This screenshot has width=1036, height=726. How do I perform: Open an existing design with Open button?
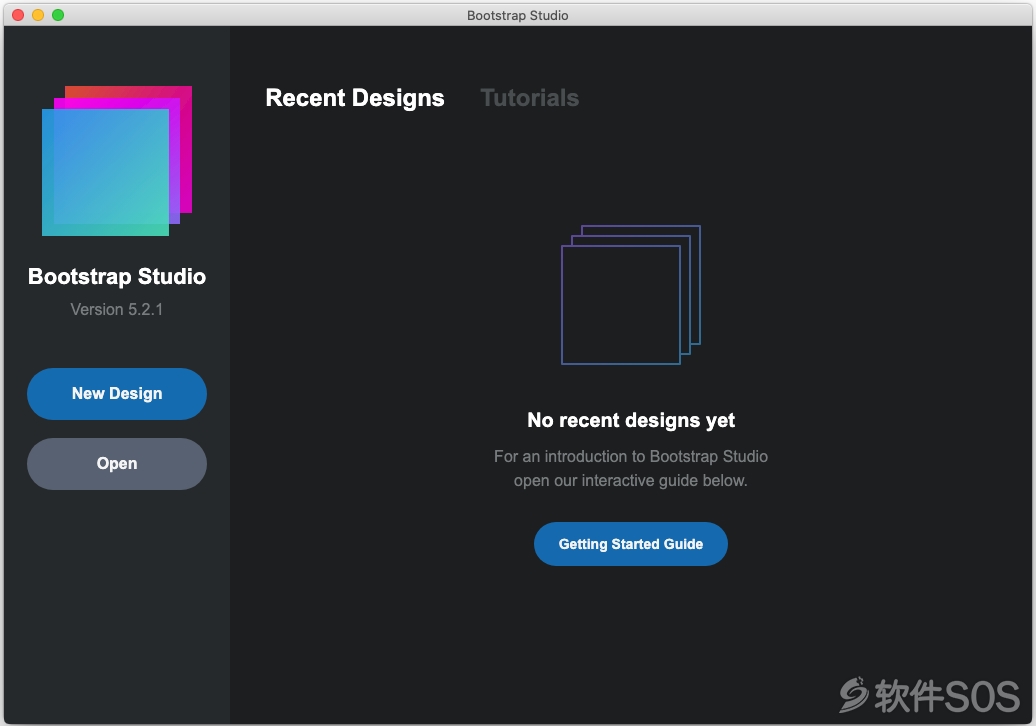click(117, 464)
